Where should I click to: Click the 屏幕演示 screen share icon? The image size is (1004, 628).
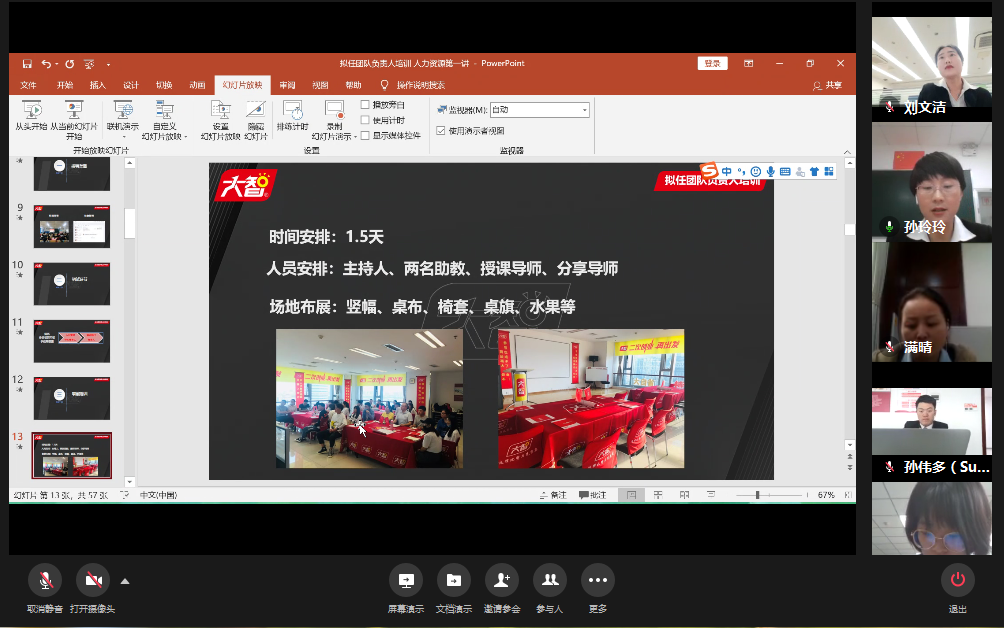pos(405,580)
